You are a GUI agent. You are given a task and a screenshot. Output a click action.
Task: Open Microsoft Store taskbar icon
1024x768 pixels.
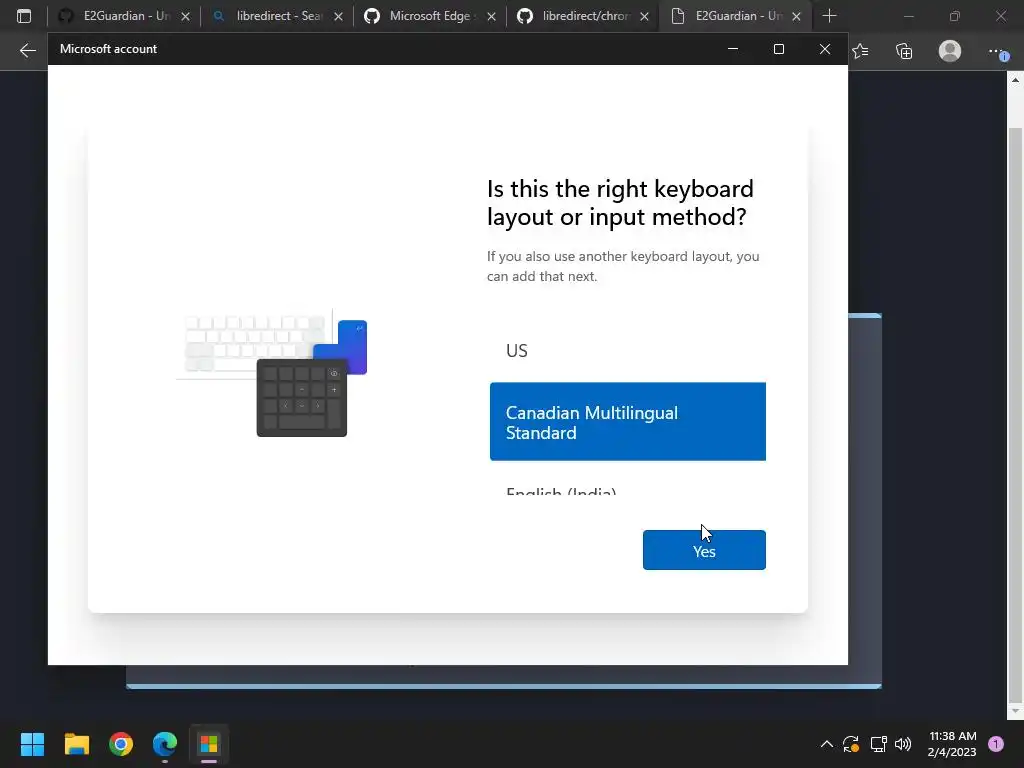pos(209,744)
